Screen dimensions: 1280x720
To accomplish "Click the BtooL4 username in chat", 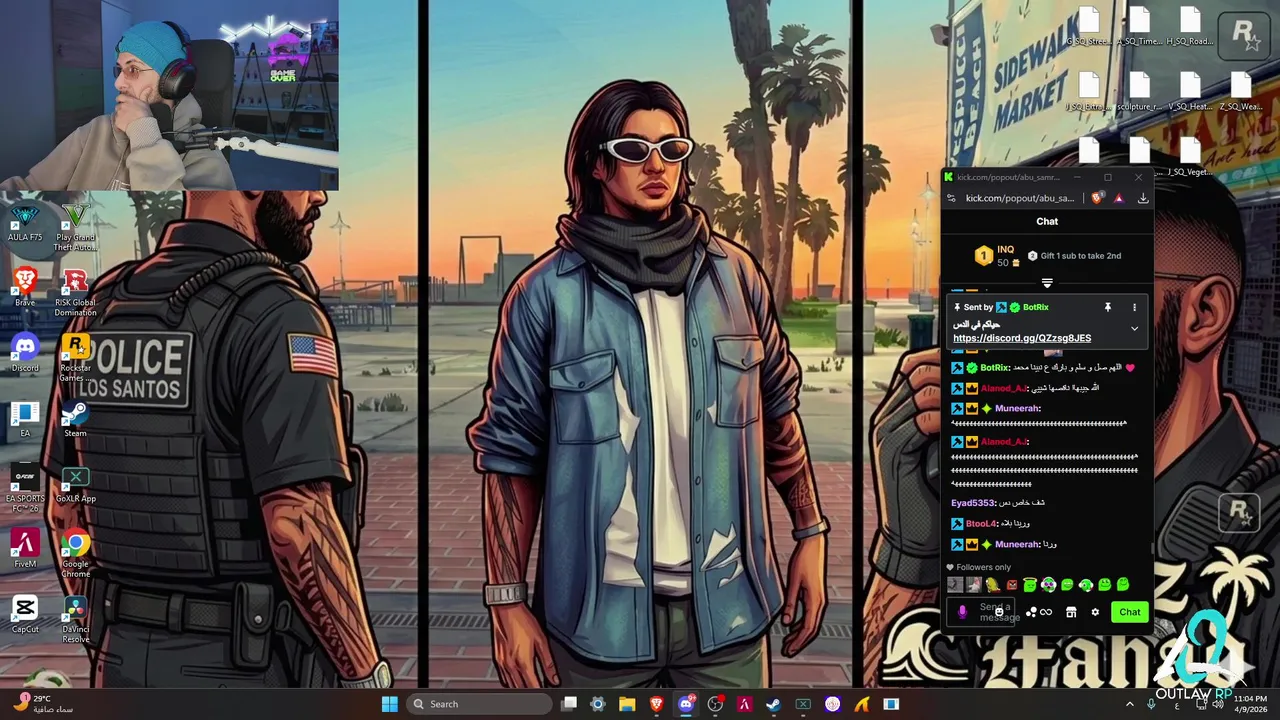I will [x=982, y=524].
